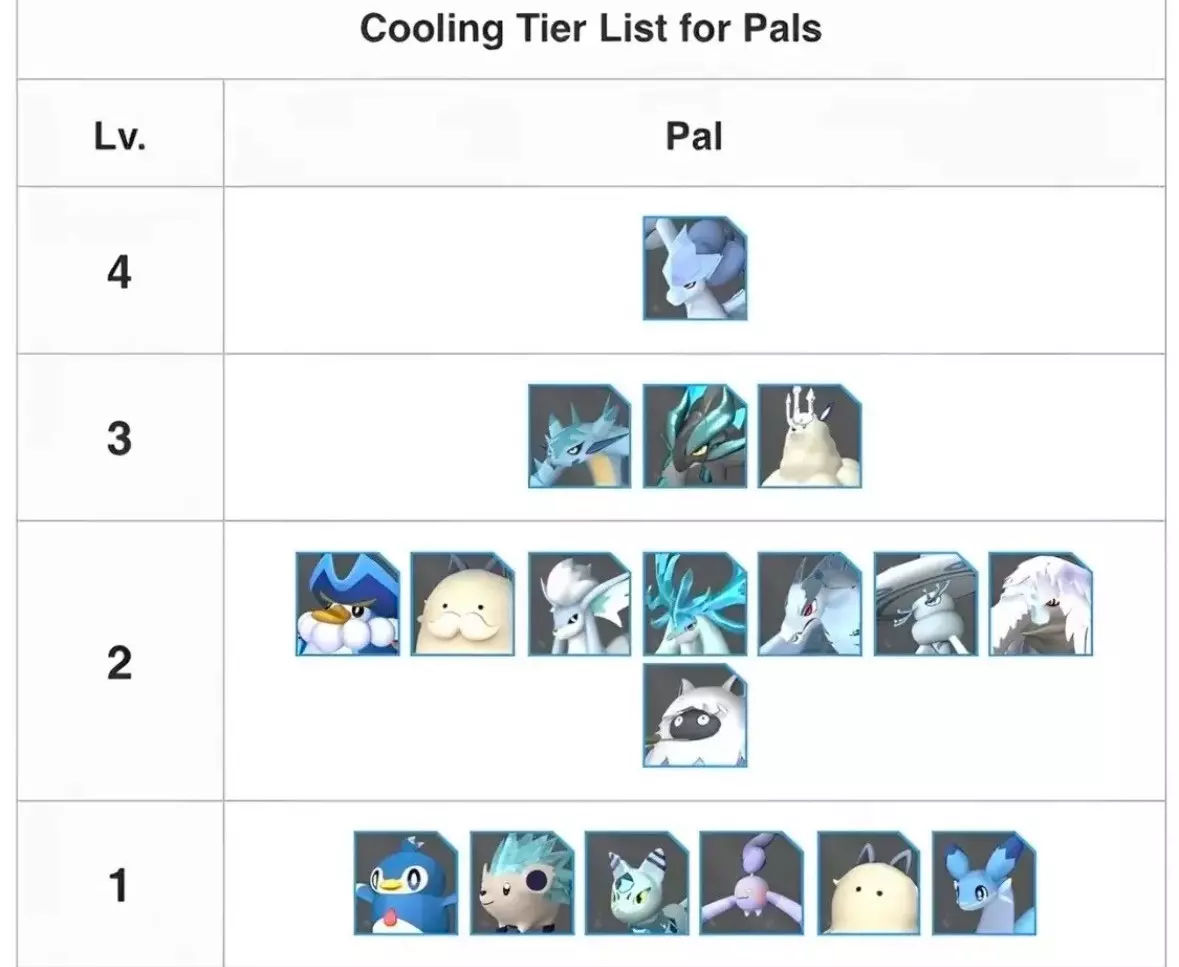Click the white fluffy dark-faced Sweepa icon

[694, 716]
